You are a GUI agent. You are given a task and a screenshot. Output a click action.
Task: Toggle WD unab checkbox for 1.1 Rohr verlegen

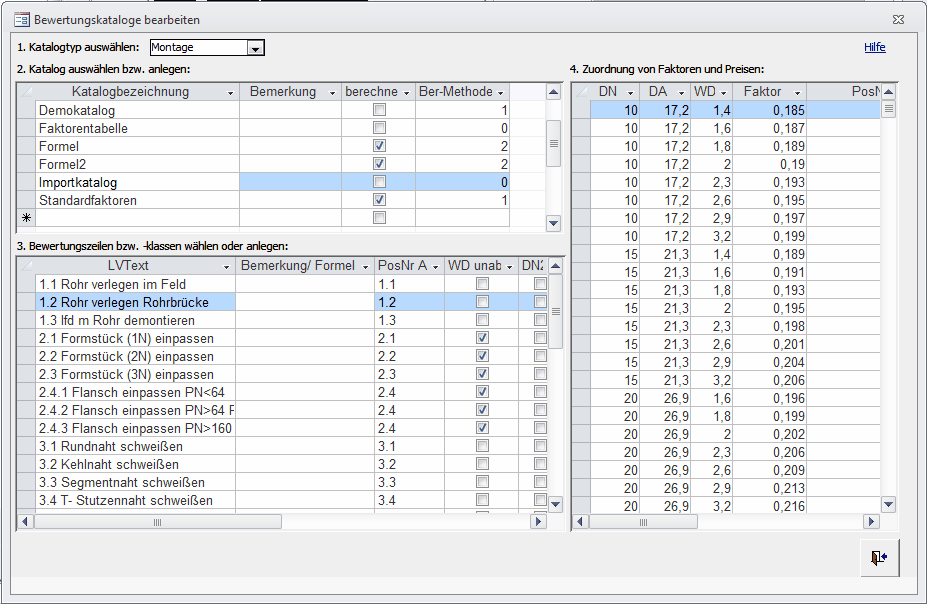pos(482,285)
